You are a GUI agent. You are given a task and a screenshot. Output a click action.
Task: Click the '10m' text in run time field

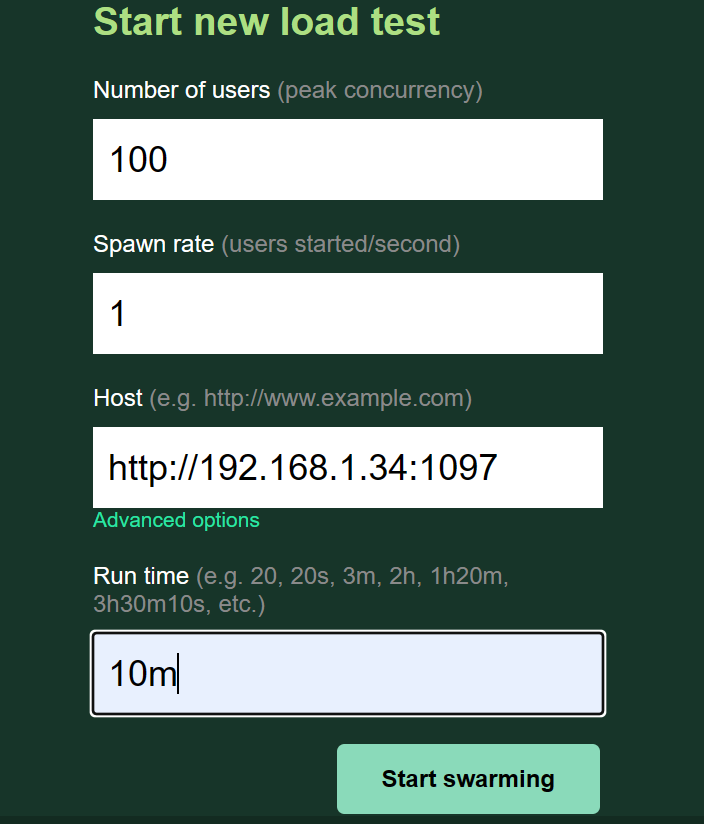click(x=142, y=674)
